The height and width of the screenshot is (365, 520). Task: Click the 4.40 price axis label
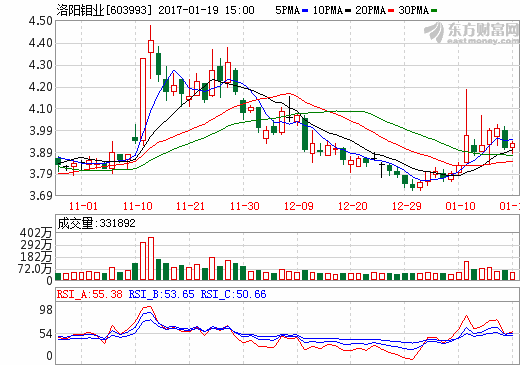click(41, 43)
